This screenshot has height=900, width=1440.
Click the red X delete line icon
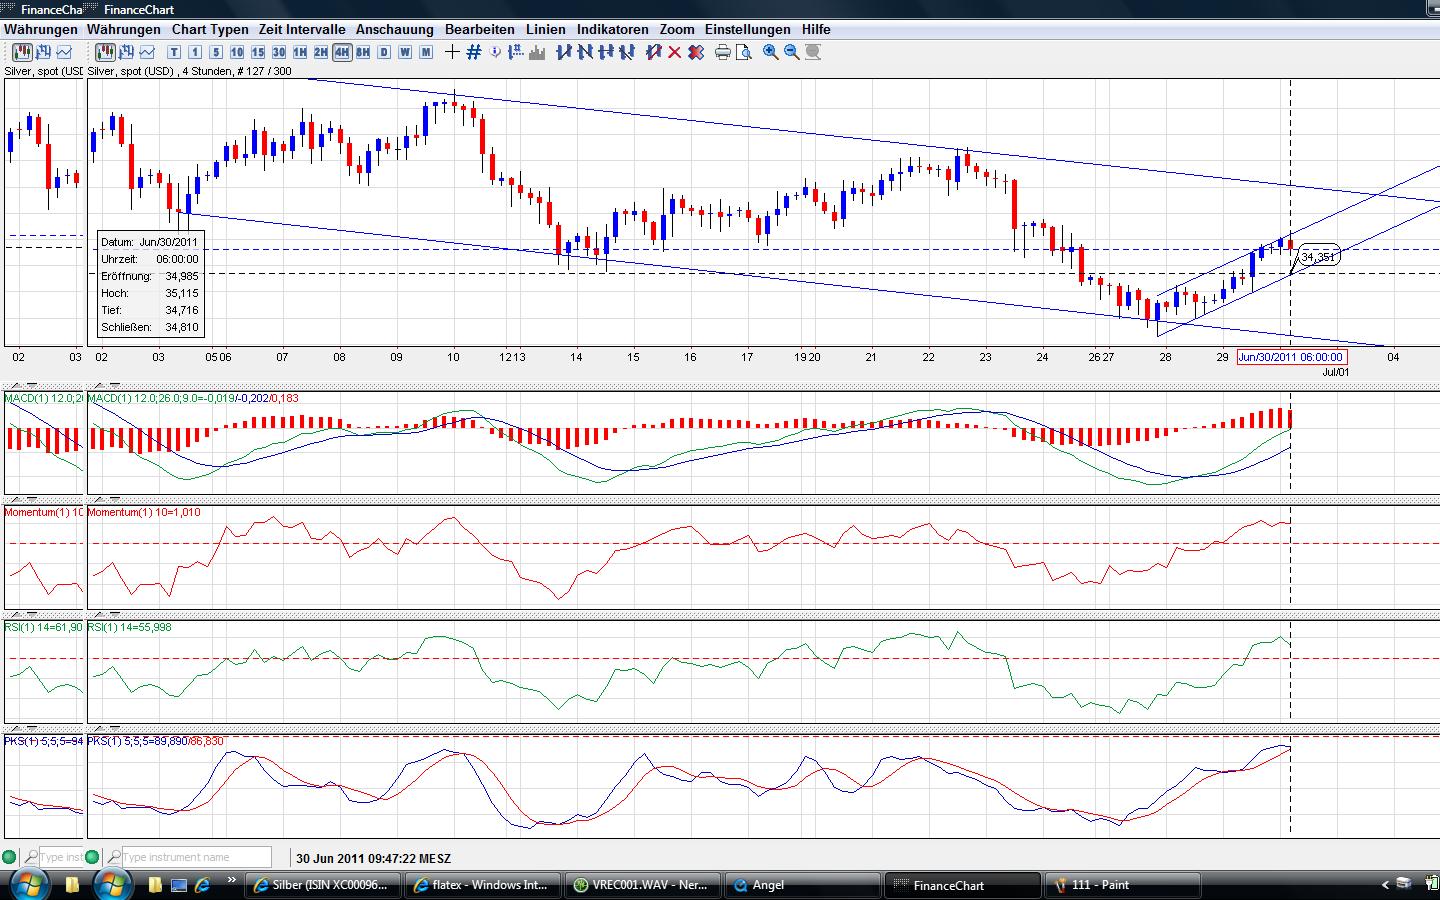tap(674, 52)
